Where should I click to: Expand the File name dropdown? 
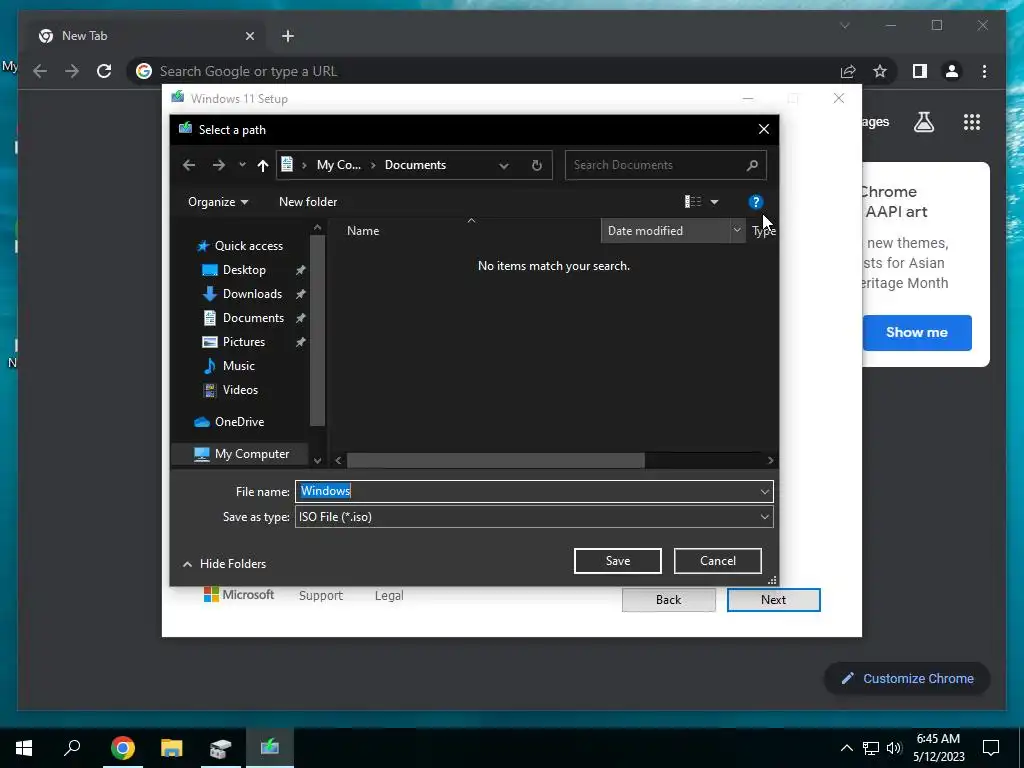click(x=765, y=491)
